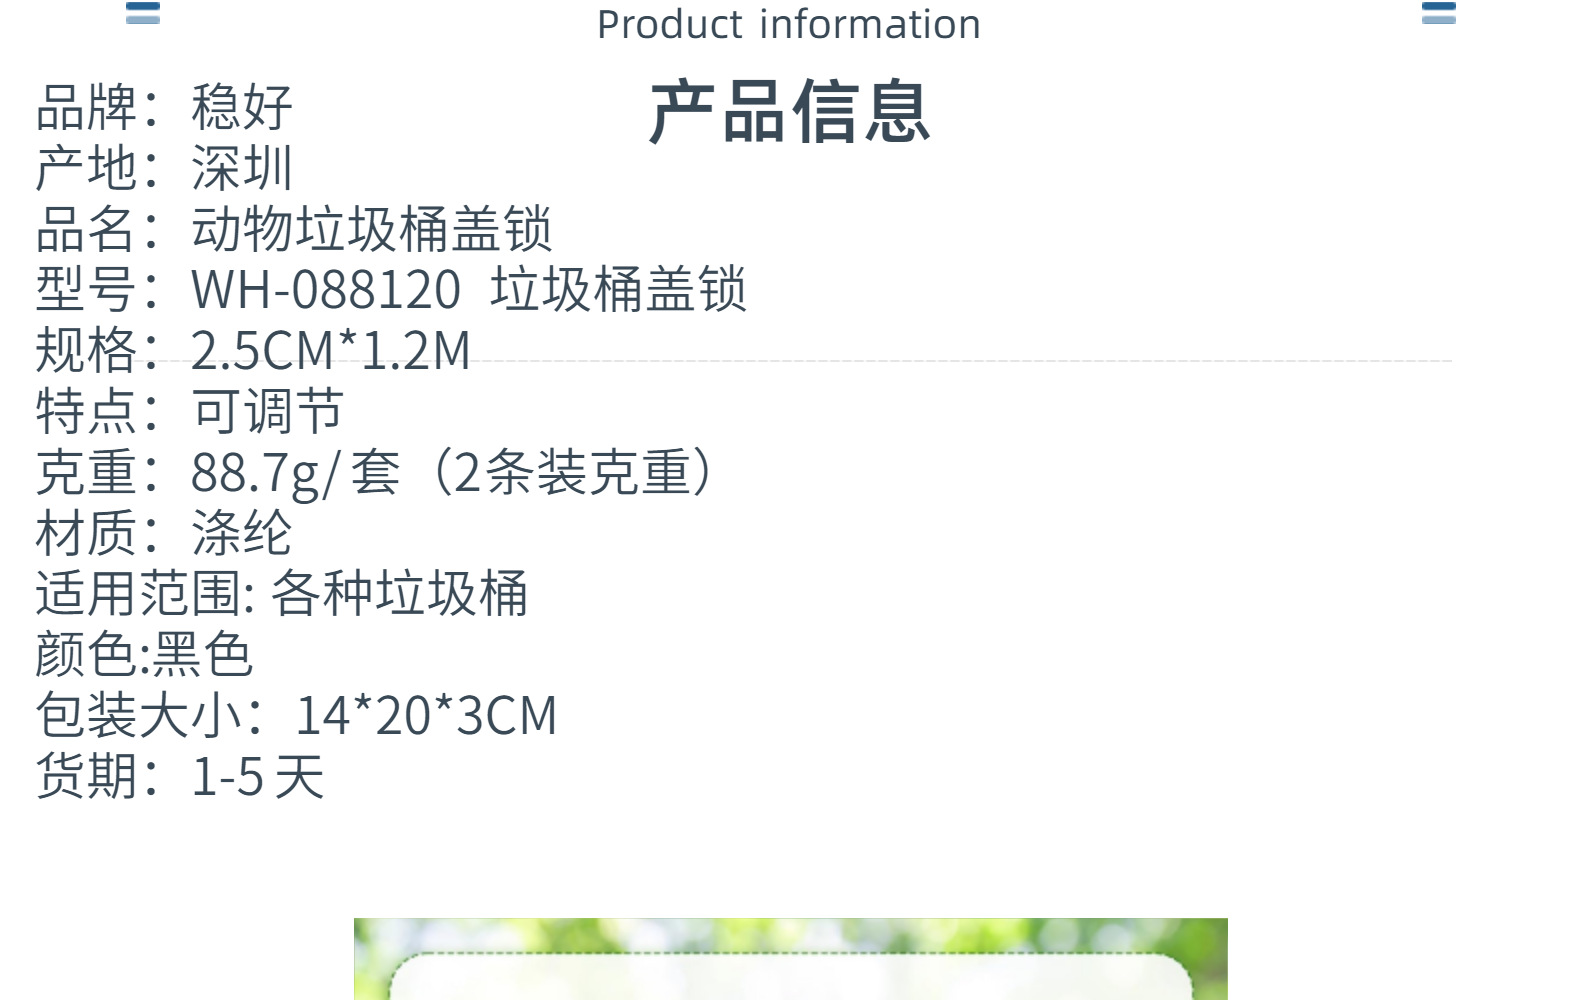The width and height of the screenshot is (1580, 1000).
Task: Click the feature line 特点: 可调节
Action: (190, 411)
